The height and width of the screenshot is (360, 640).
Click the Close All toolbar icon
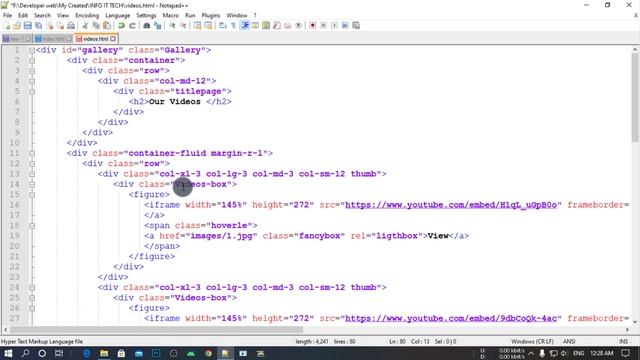[x=60, y=25]
